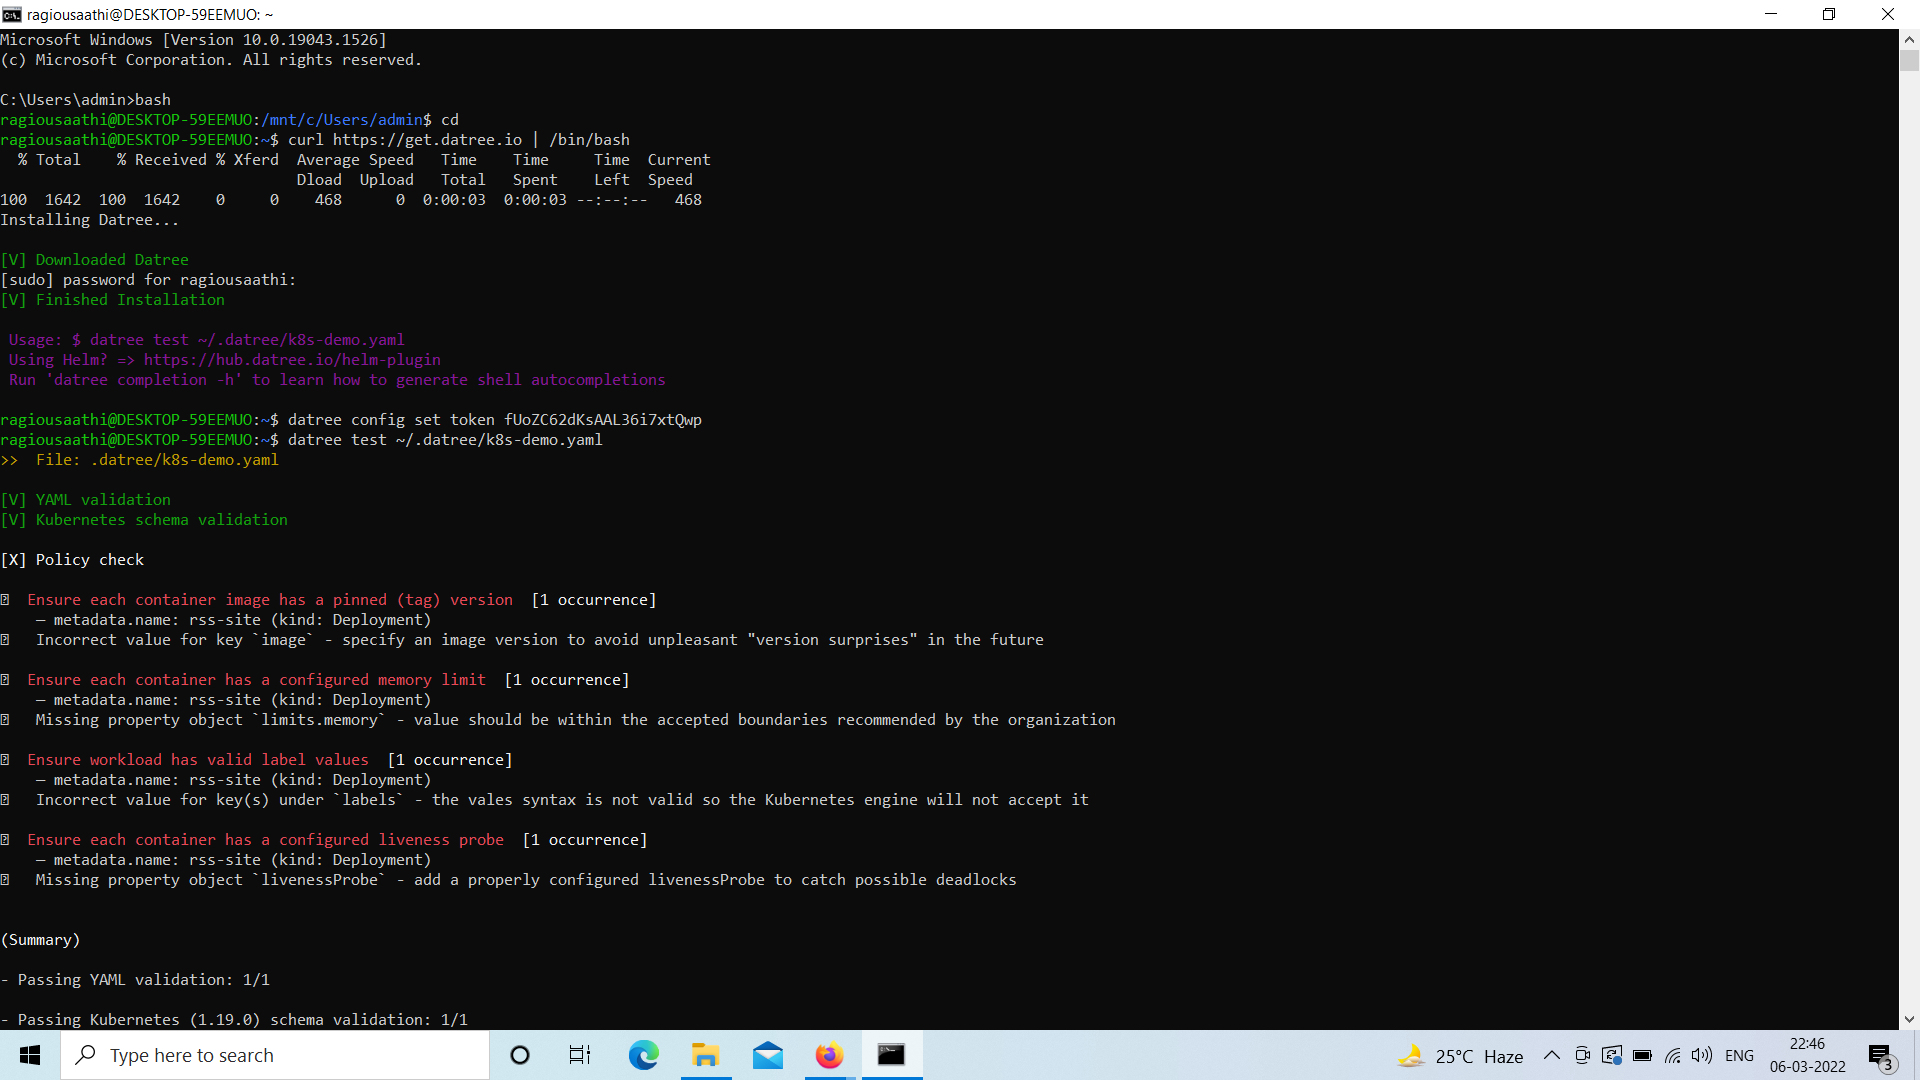Click the meet now tray icon
1920x1080 pixels.
[x=1582, y=1055]
